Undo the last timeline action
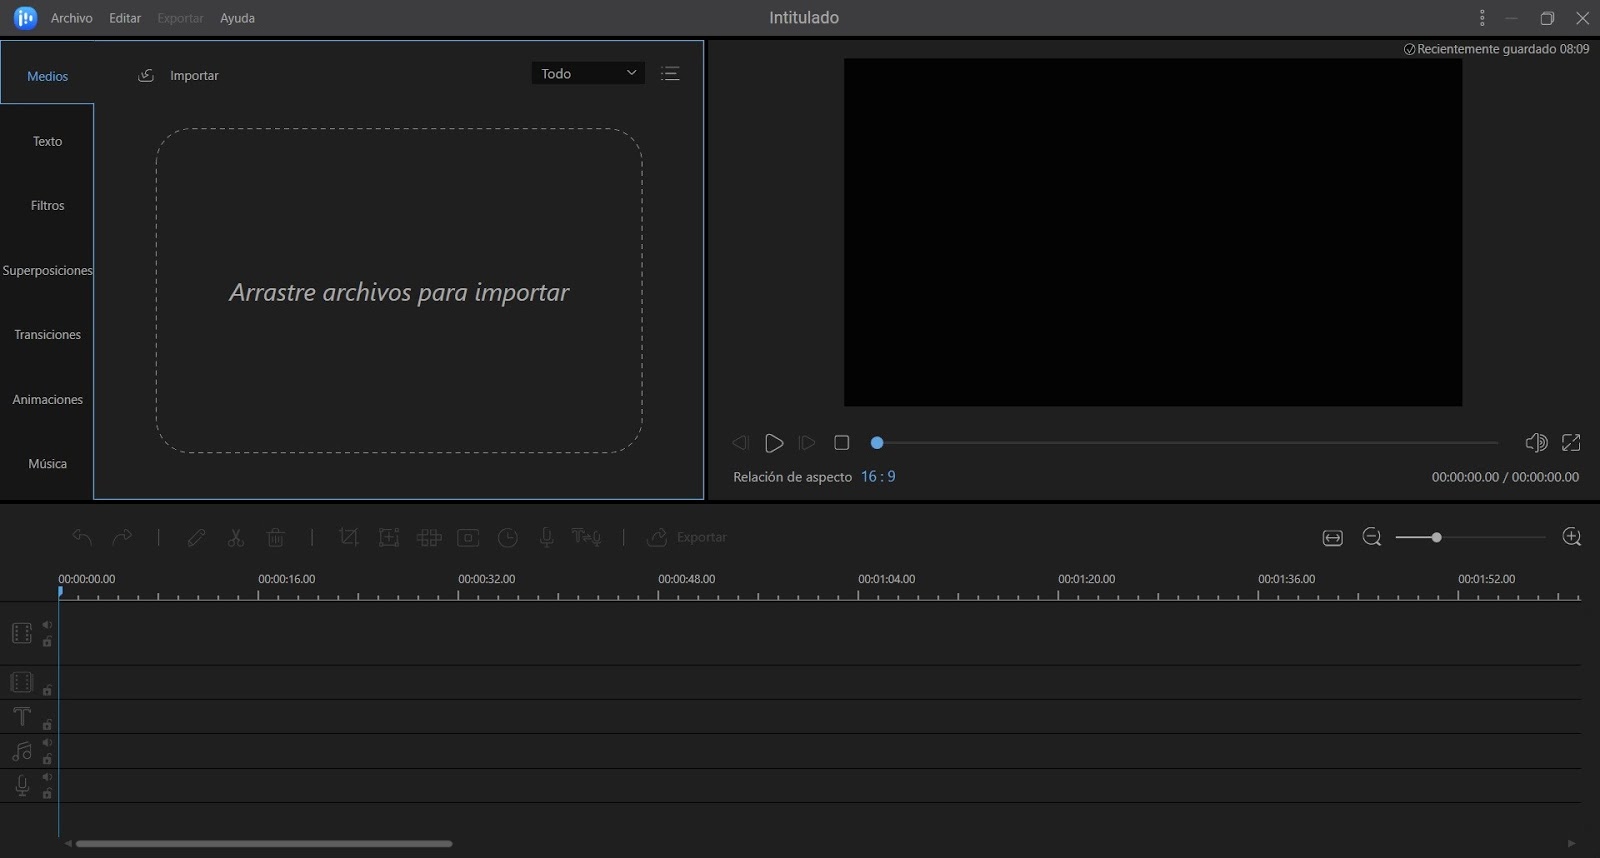This screenshot has width=1600, height=858. click(x=82, y=537)
